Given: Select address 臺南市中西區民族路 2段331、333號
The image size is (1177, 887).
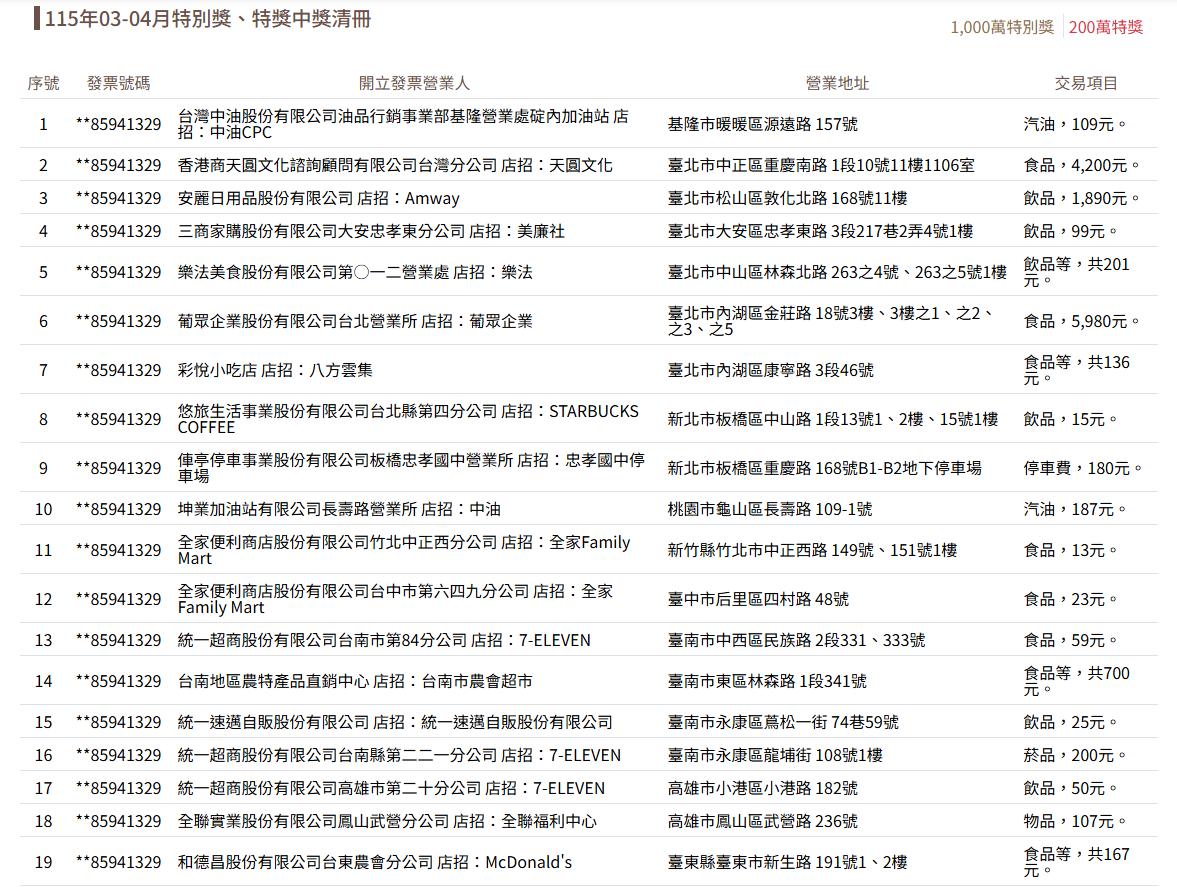Looking at the screenshot, I should point(796,640).
